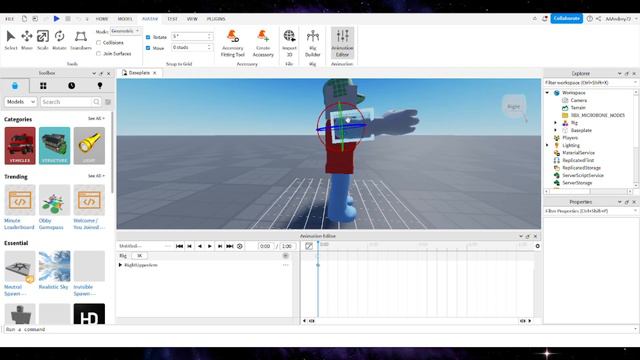Activate the Scale tool
The height and width of the screenshot is (360, 640).
(42, 40)
